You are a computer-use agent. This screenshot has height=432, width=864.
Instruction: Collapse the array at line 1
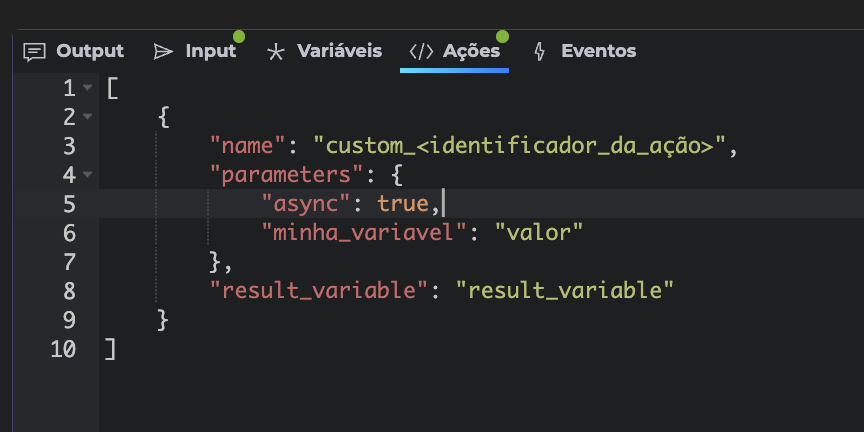click(x=87, y=88)
